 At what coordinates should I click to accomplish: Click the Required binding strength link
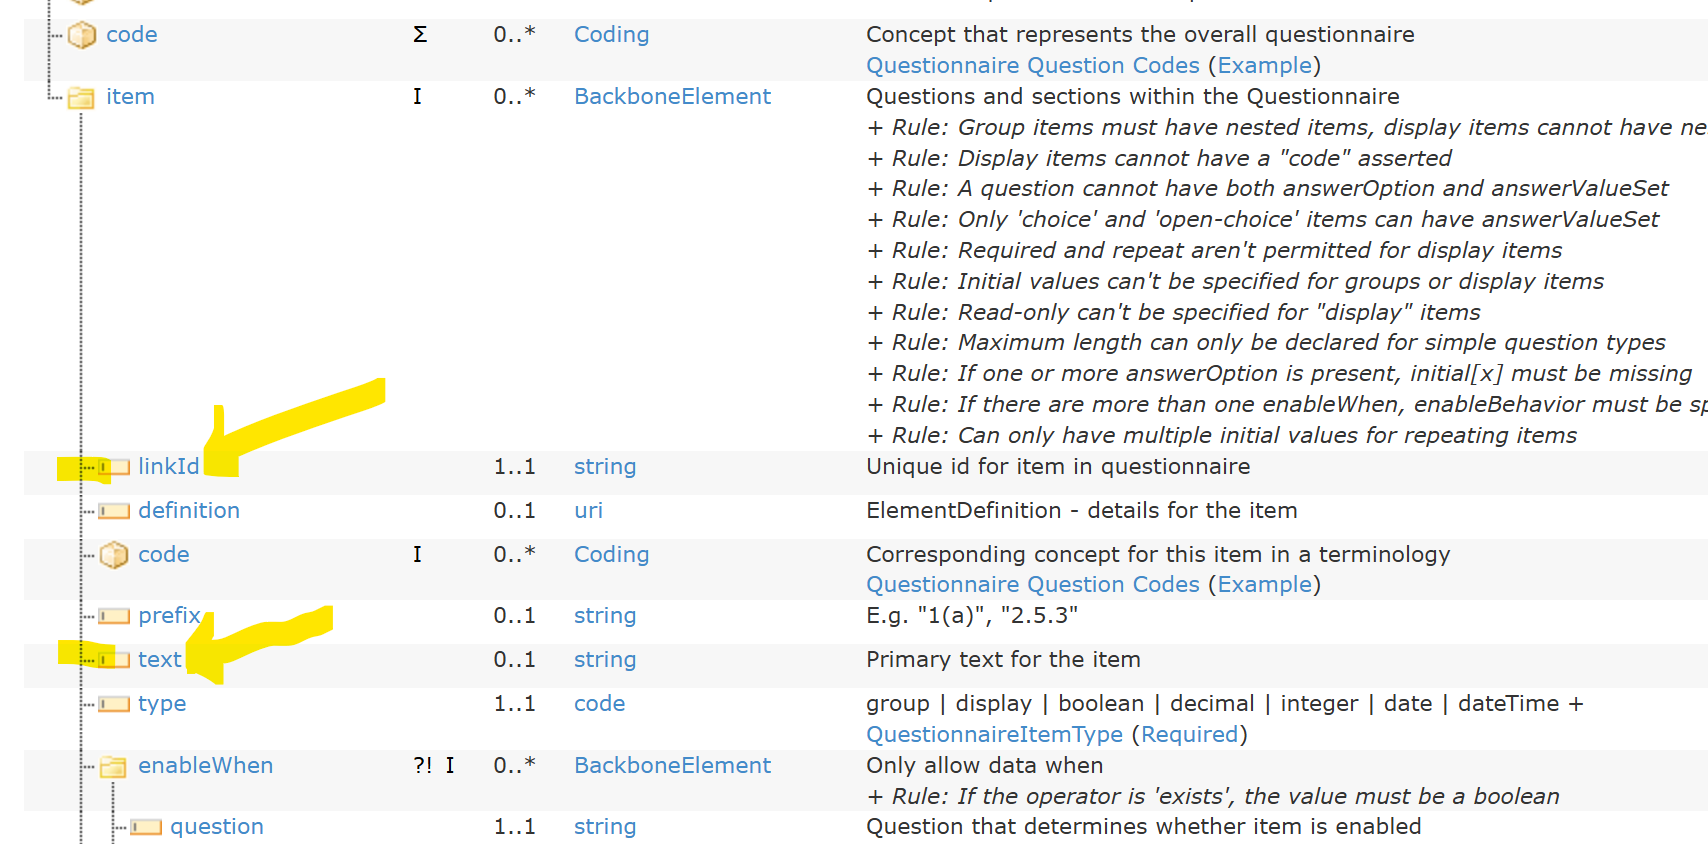(x=1189, y=734)
